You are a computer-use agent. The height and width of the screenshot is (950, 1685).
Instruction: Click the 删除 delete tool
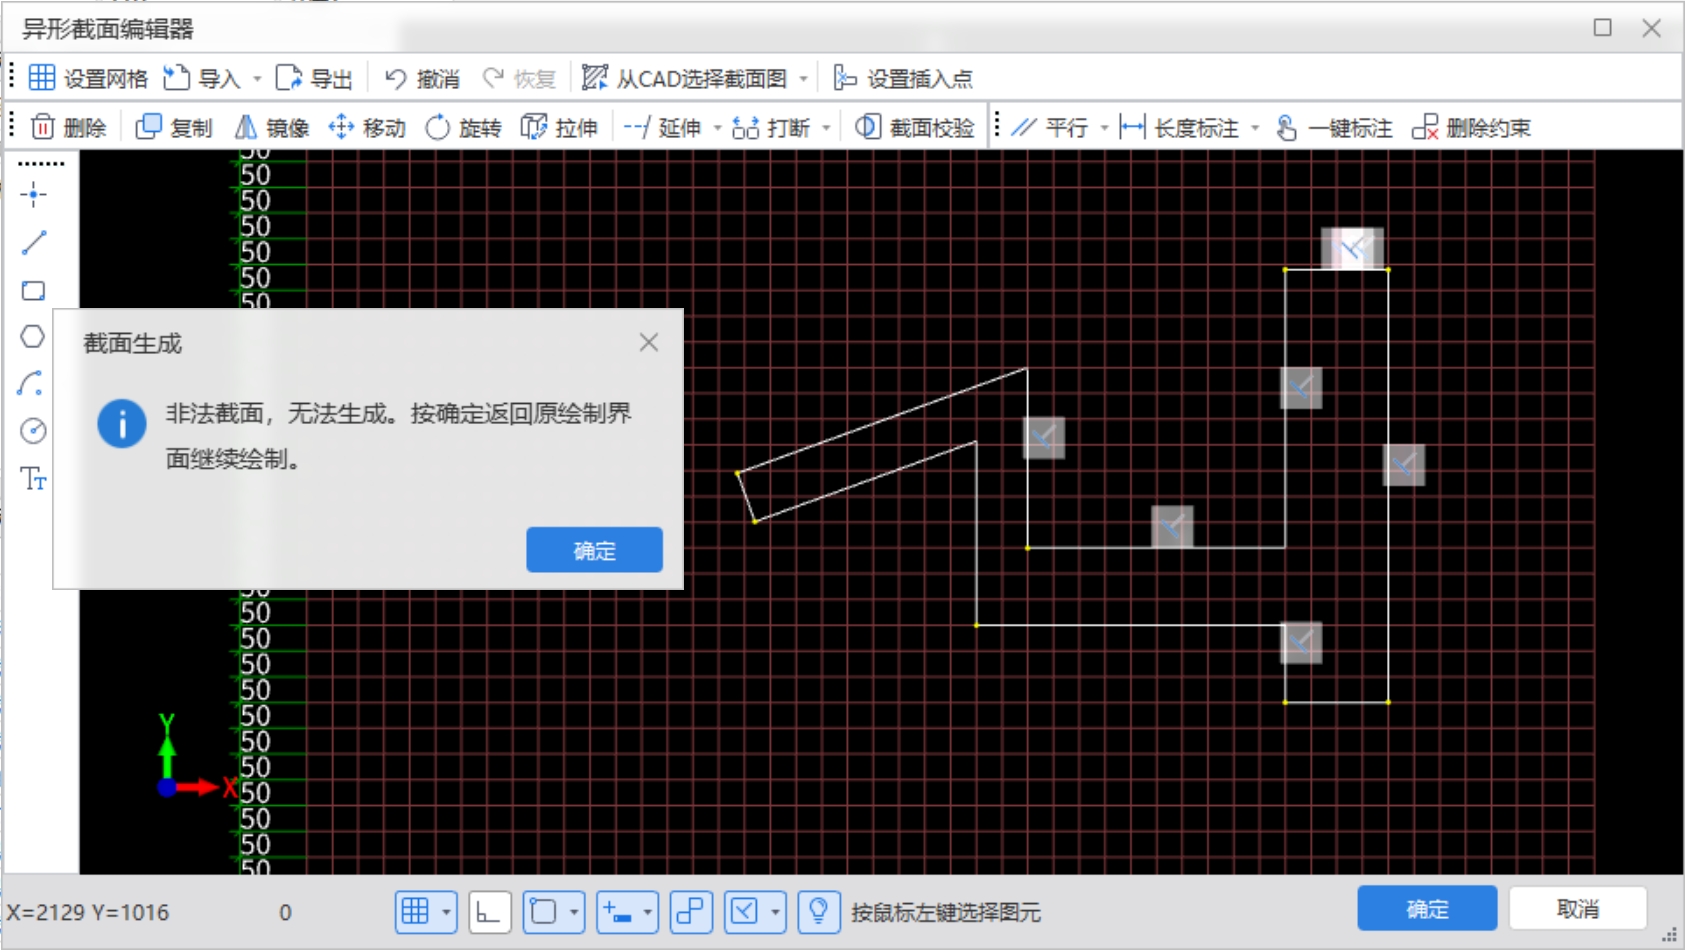[69, 127]
